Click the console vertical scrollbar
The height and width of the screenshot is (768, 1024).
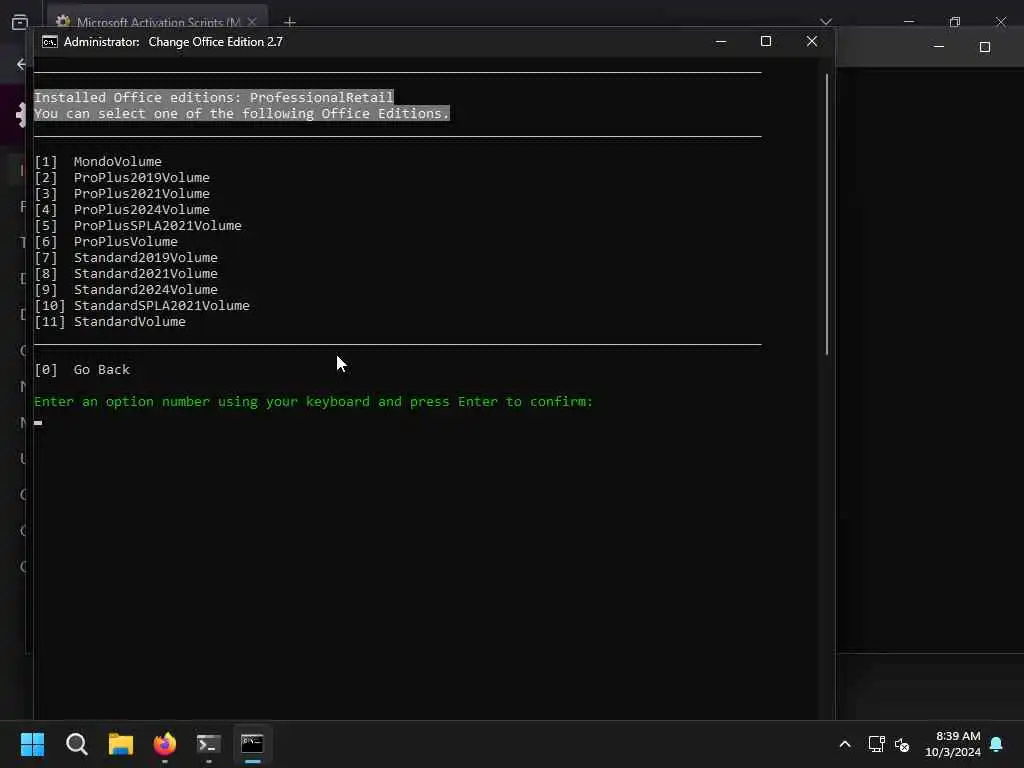point(827,214)
